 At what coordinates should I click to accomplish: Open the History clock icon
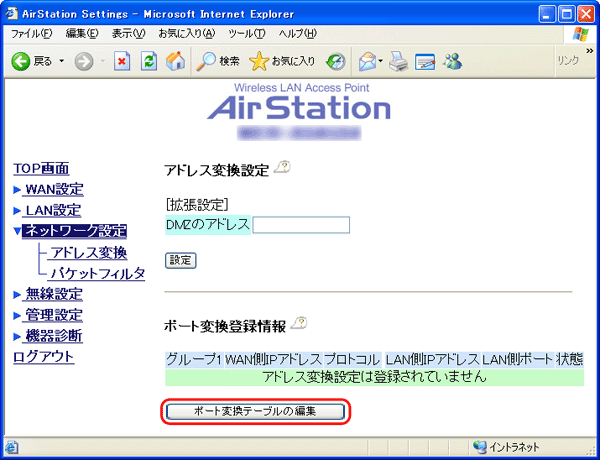[x=336, y=62]
